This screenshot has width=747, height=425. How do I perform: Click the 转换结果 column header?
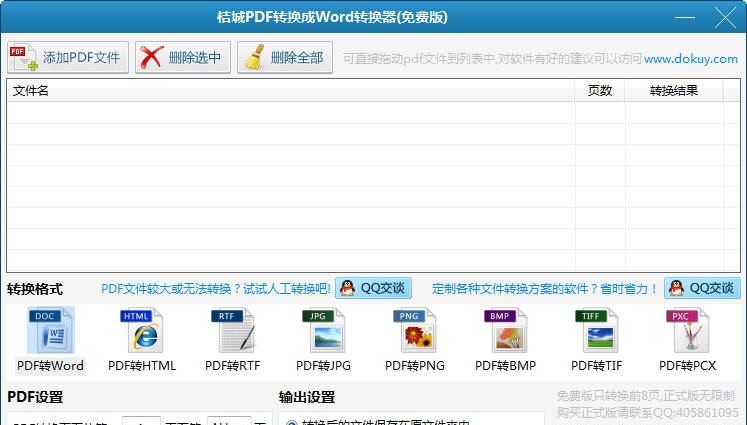pyautogui.click(x=674, y=91)
